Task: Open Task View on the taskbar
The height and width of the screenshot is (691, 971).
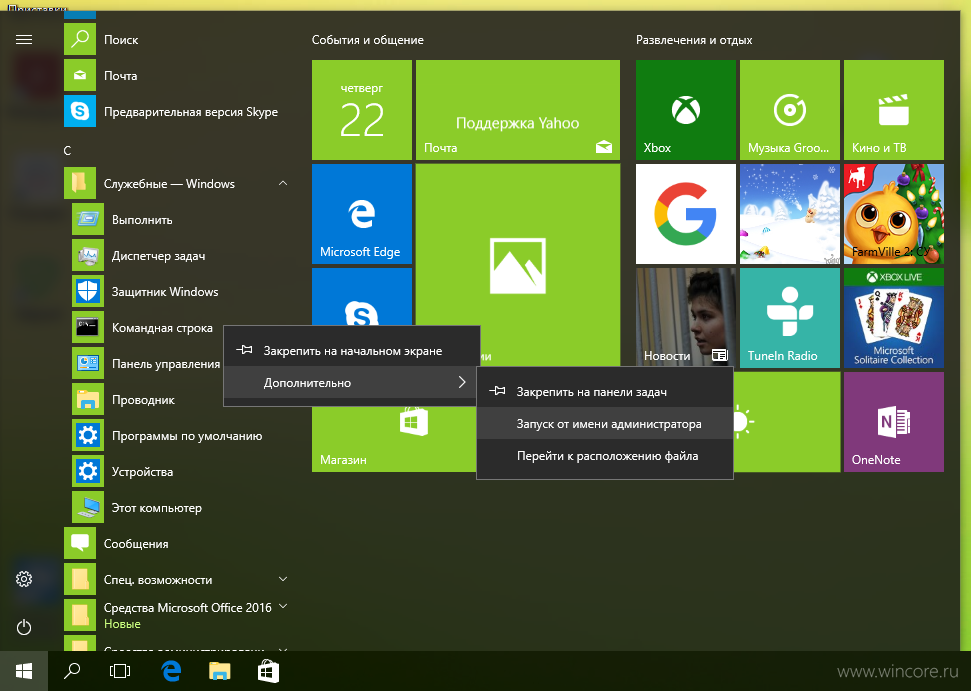Action: (x=120, y=671)
